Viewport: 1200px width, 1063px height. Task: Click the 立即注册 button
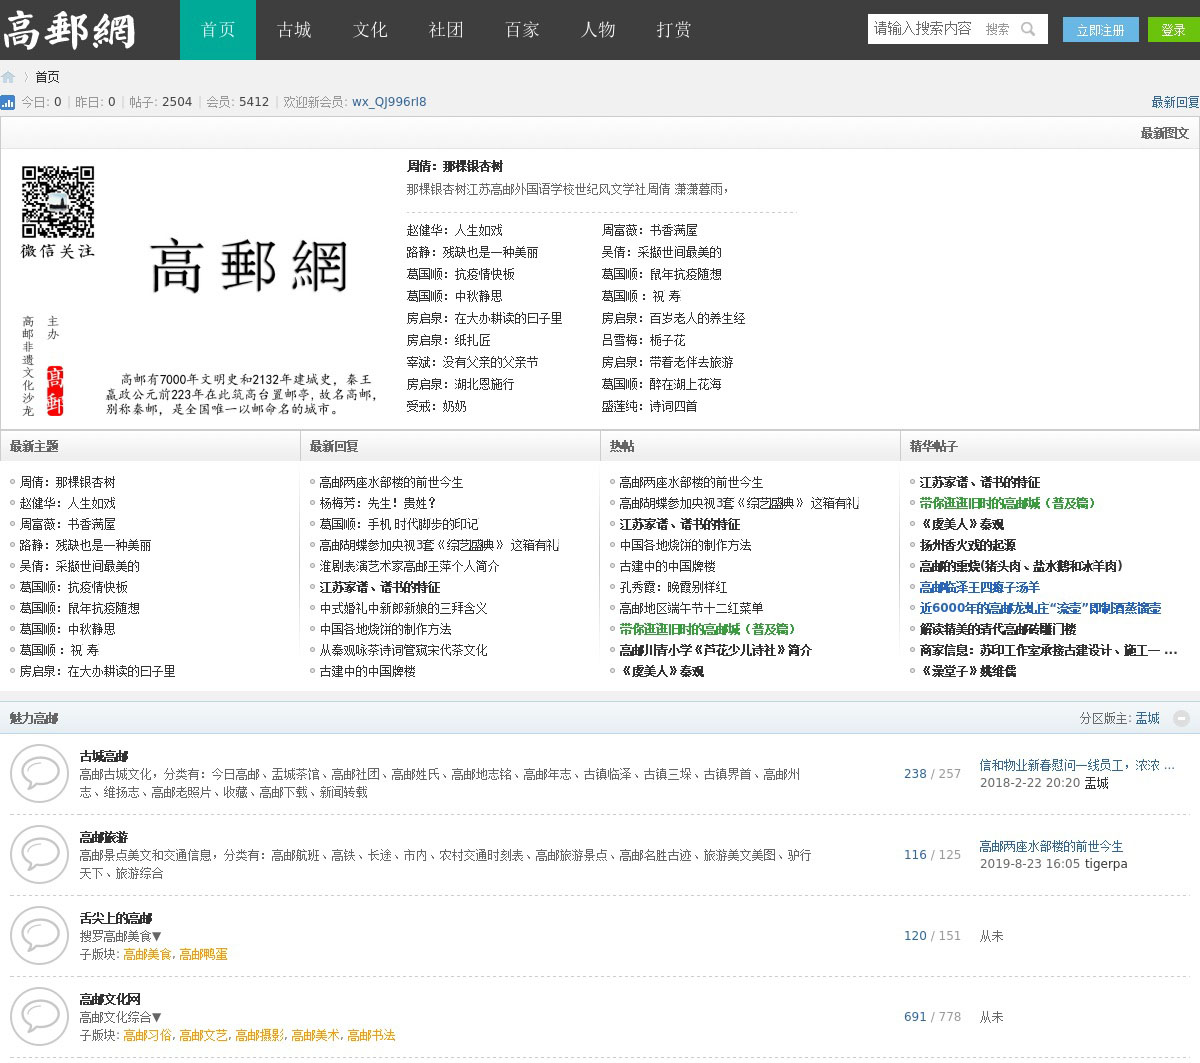[x=1100, y=30]
